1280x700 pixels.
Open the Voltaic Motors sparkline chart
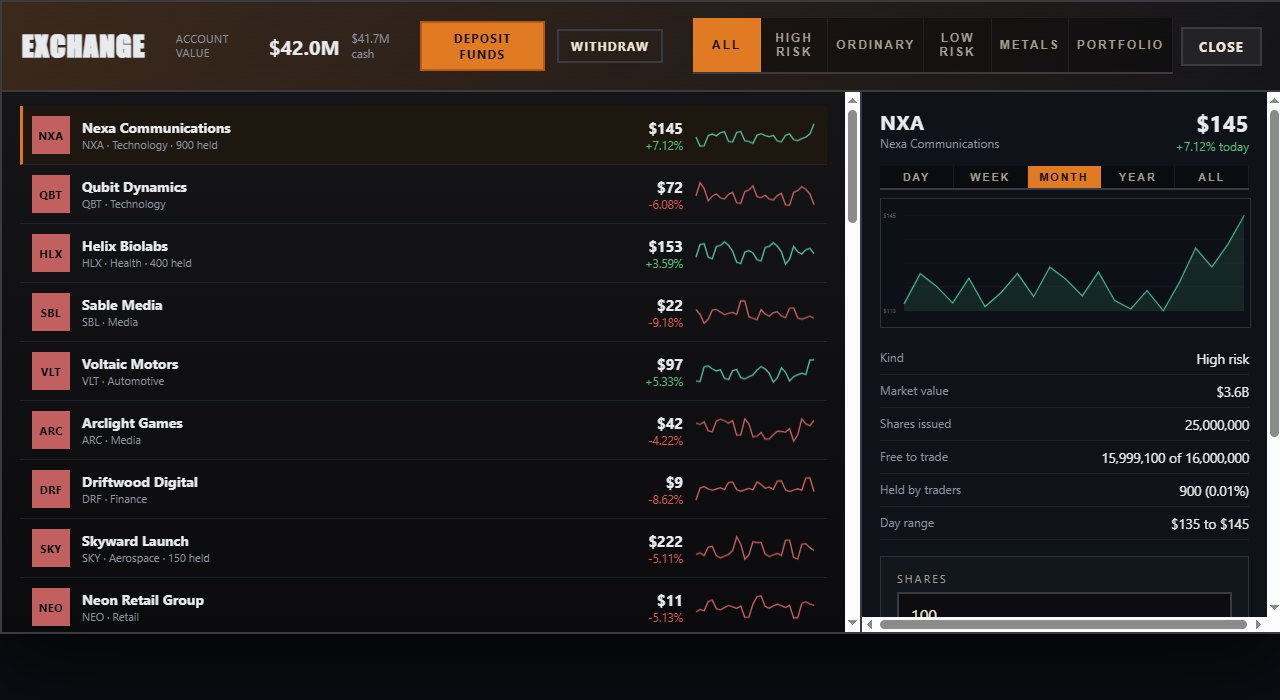[x=755, y=371]
